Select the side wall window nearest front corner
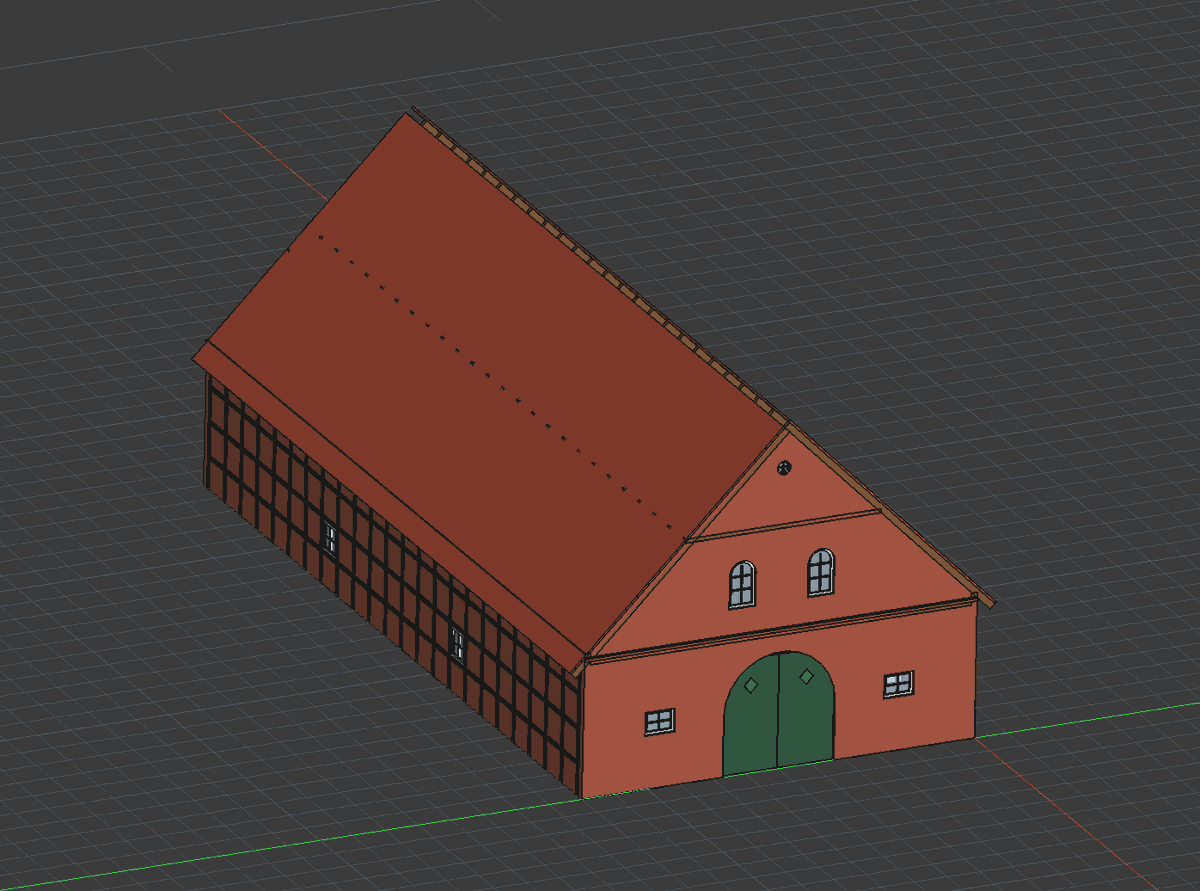 pos(458,643)
